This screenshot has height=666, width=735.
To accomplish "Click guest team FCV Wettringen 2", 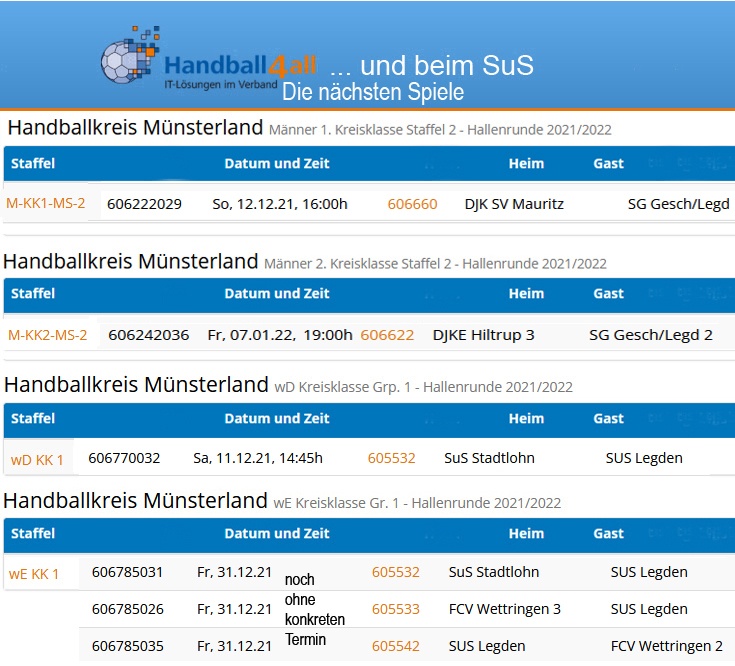I will click(667, 646).
